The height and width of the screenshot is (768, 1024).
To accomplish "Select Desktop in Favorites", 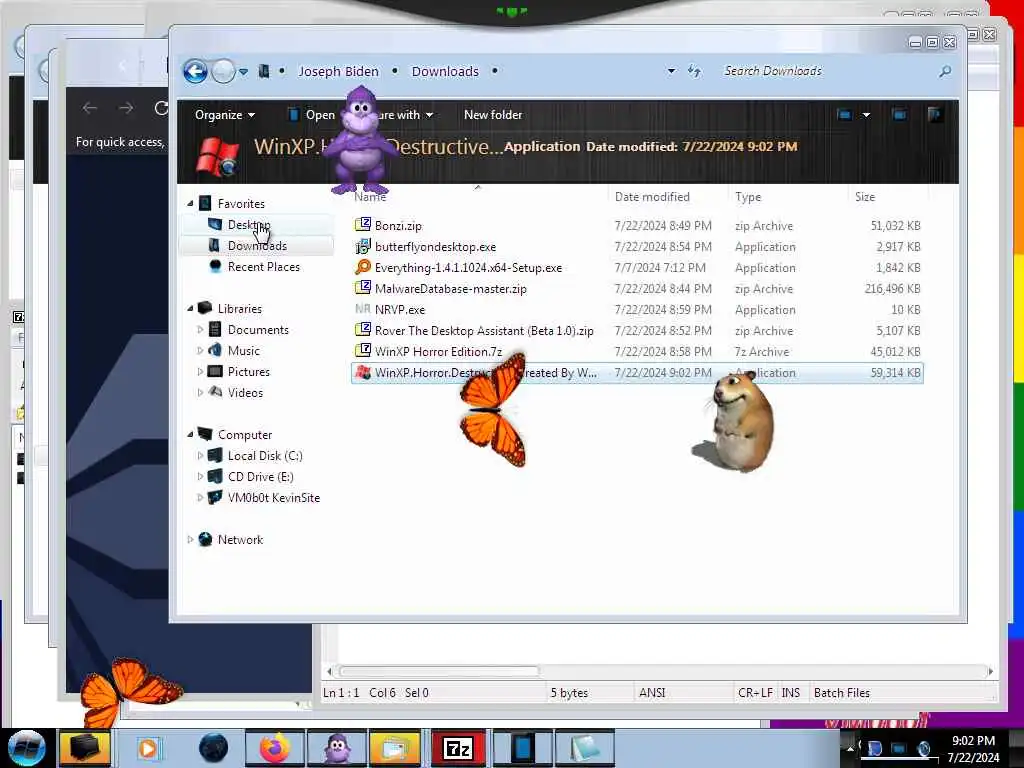I will click(x=248, y=225).
